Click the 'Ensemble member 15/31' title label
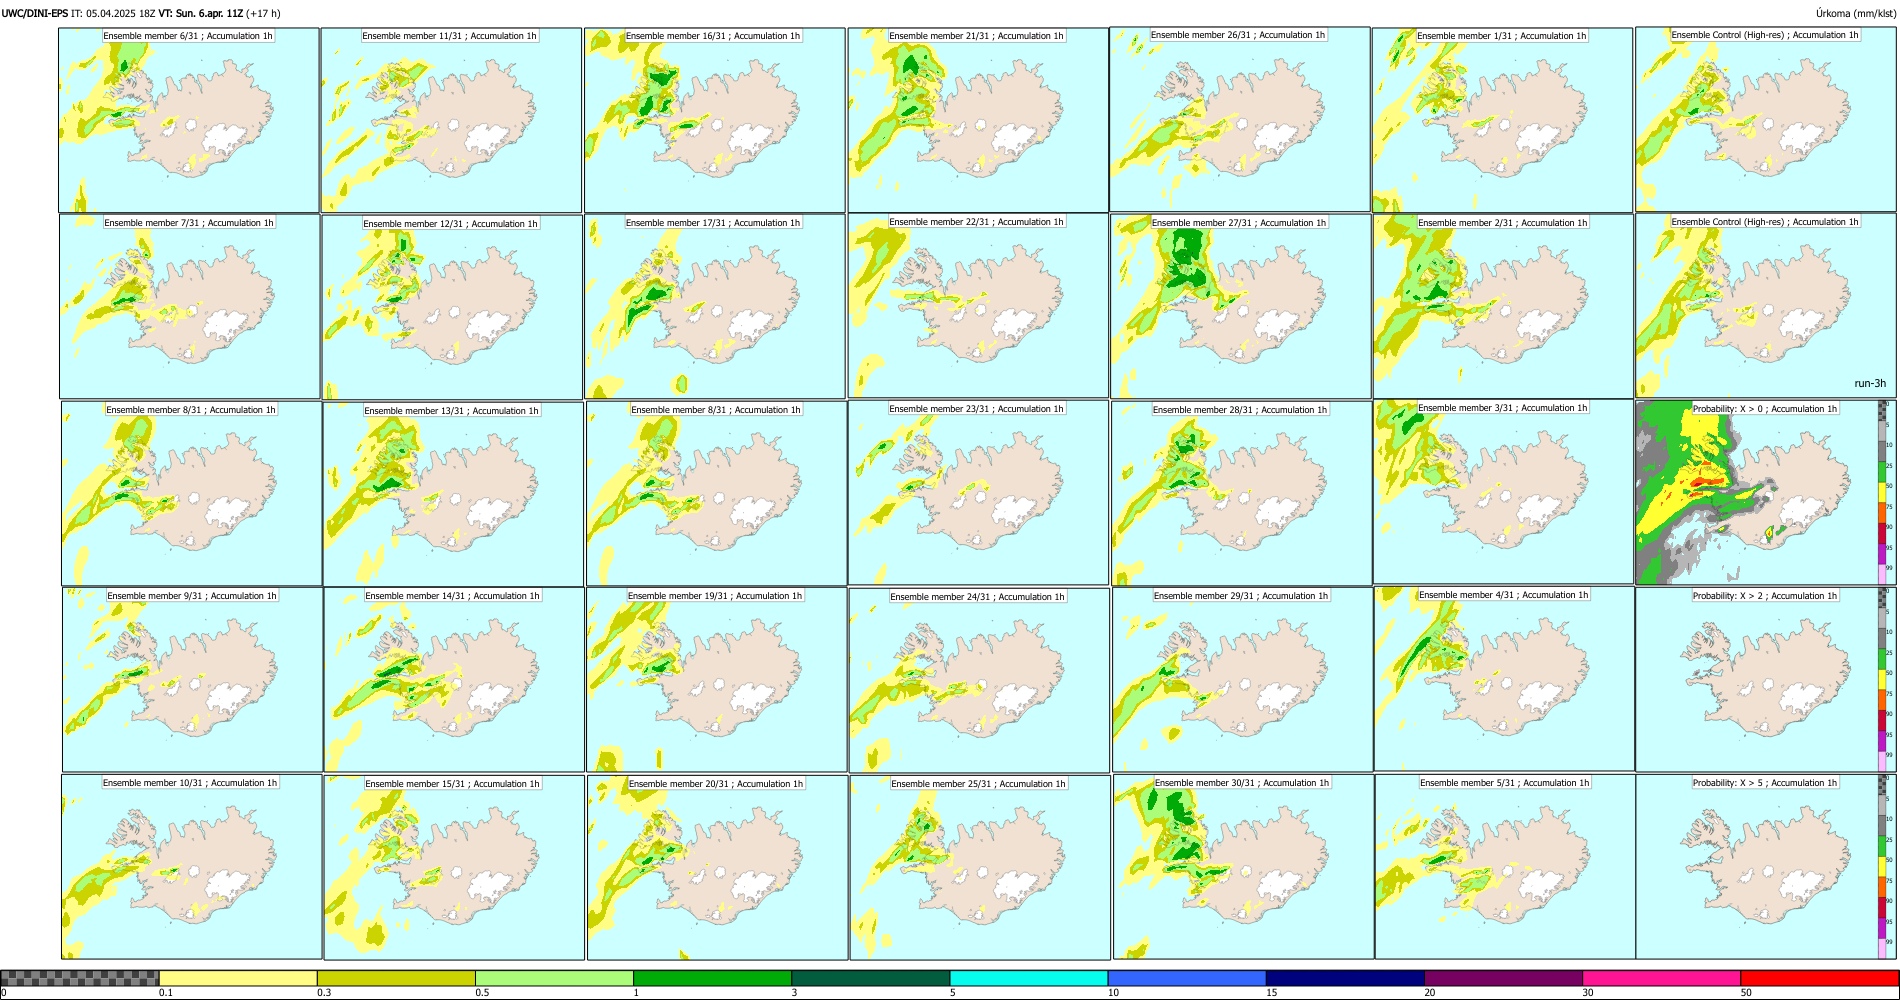Image resolution: width=1900 pixels, height=1000 pixels. [452, 784]
